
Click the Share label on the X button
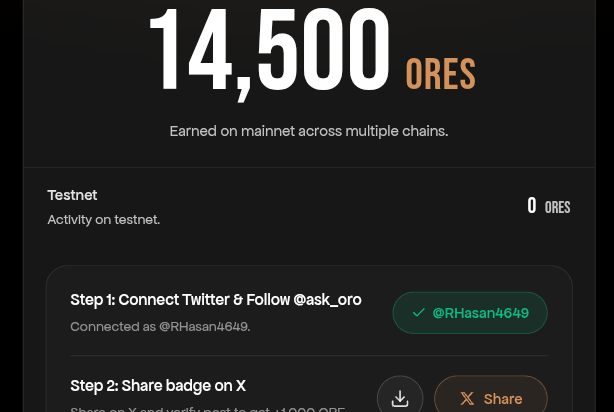pos(503,399)
